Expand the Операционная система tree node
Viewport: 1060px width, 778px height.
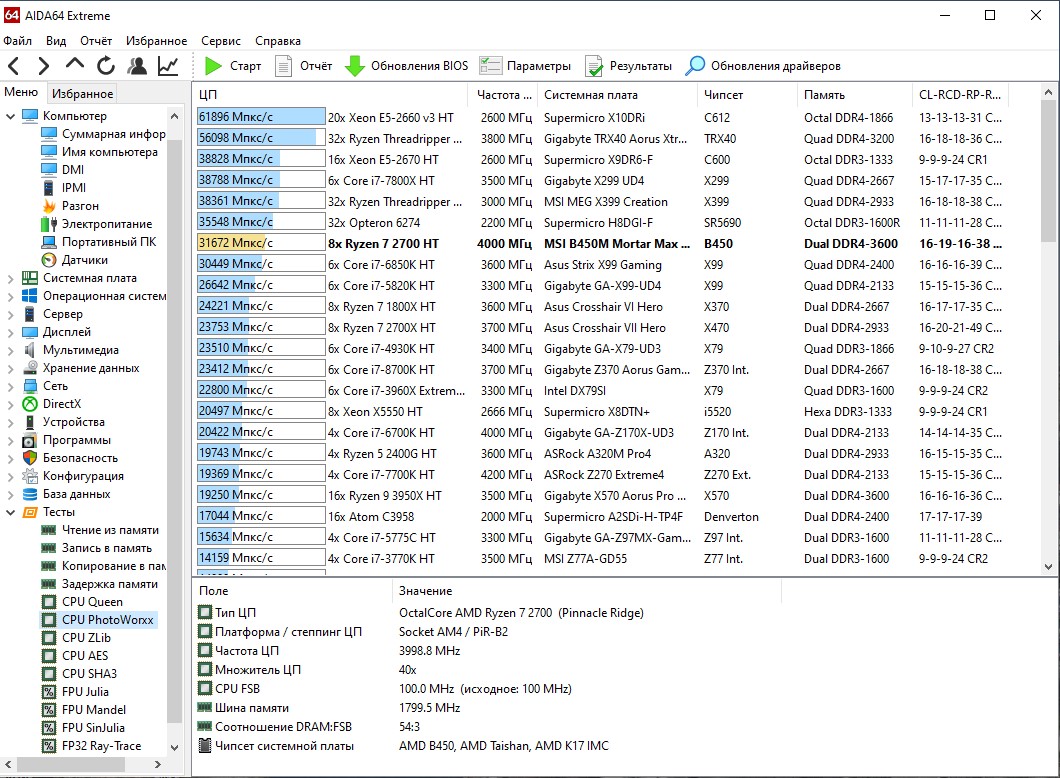pos(10,296)
